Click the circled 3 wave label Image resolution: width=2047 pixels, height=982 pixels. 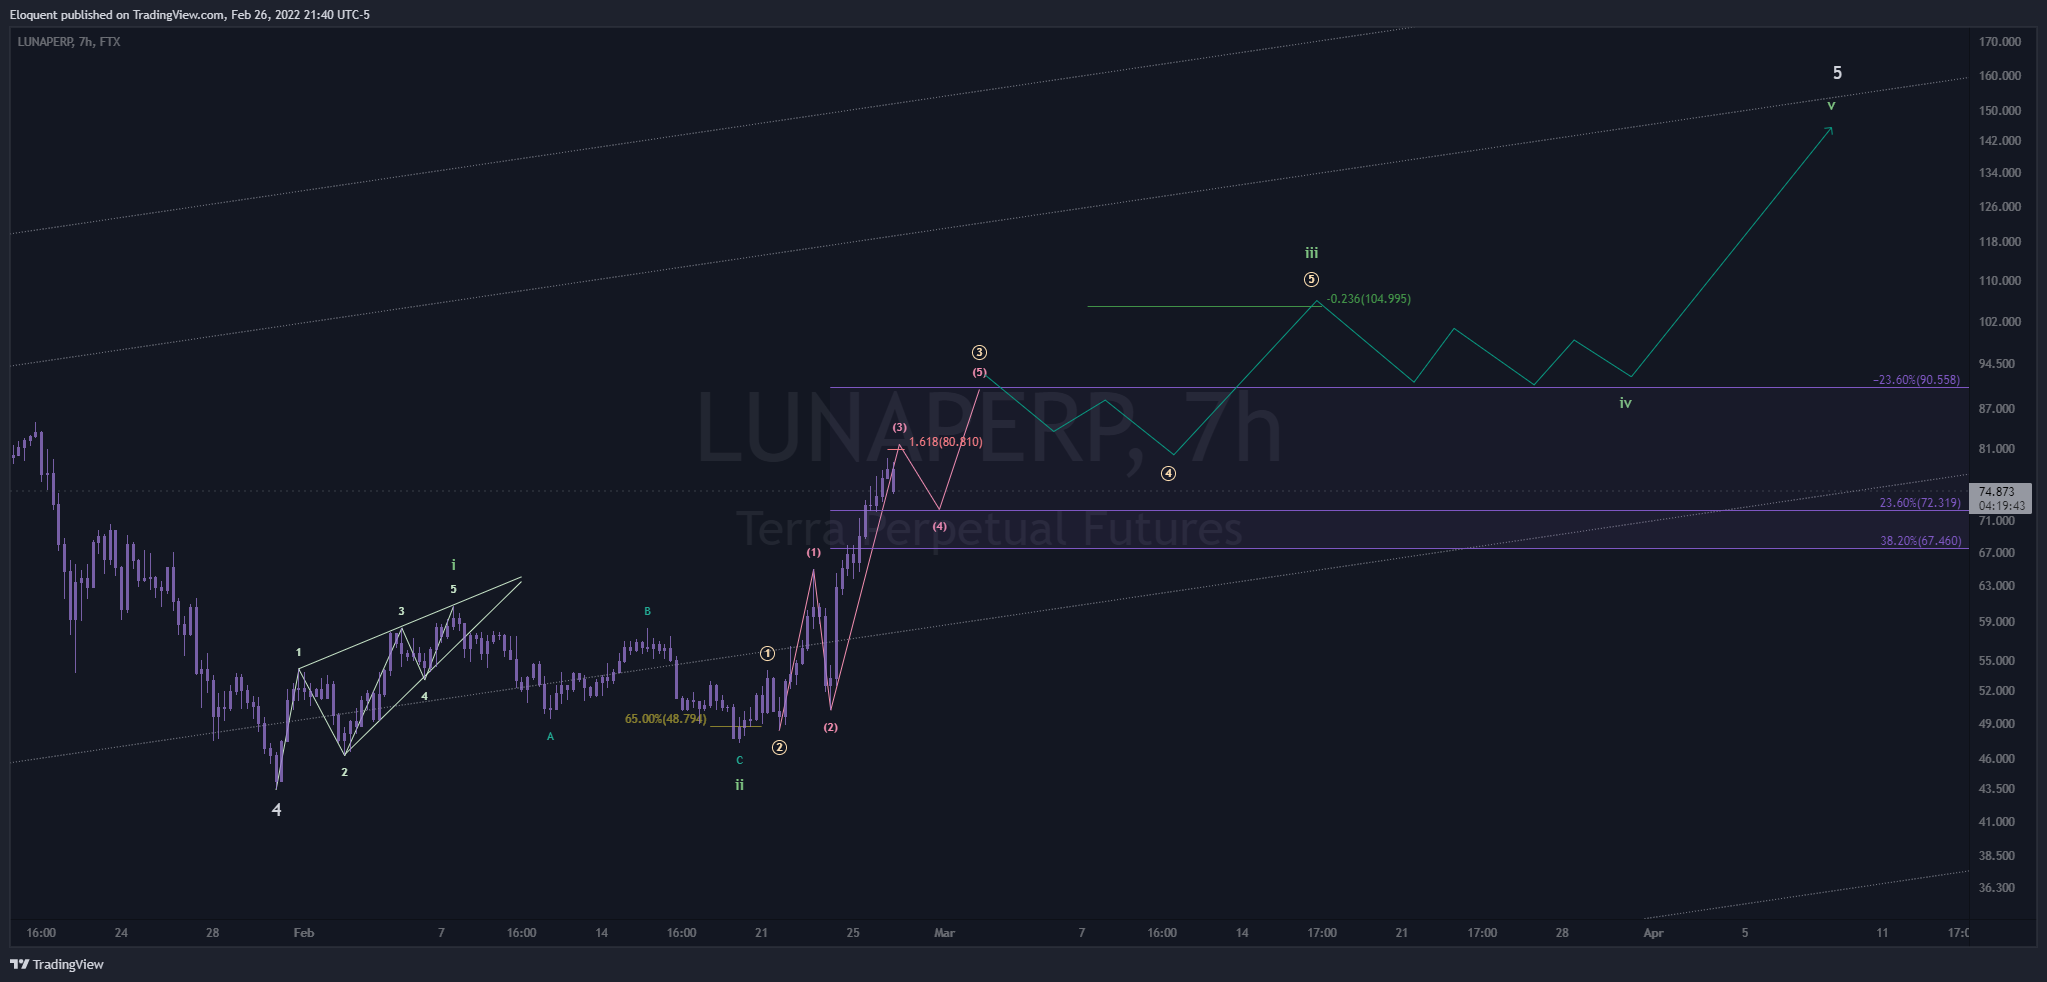979,352
